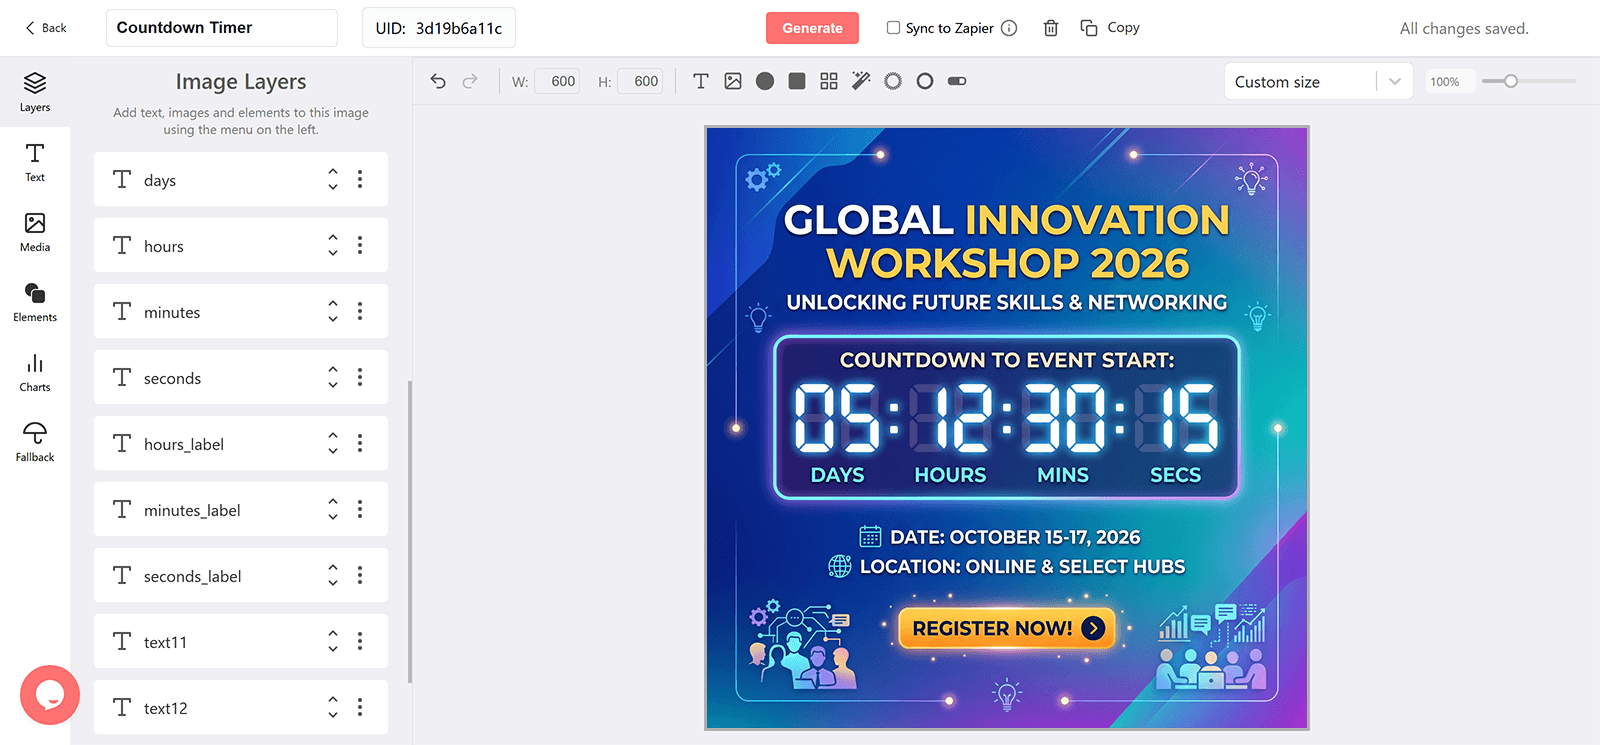Click the dotted ring icon in toolbar
Viewport: 1600px width, 745px height.
[893, 81]
